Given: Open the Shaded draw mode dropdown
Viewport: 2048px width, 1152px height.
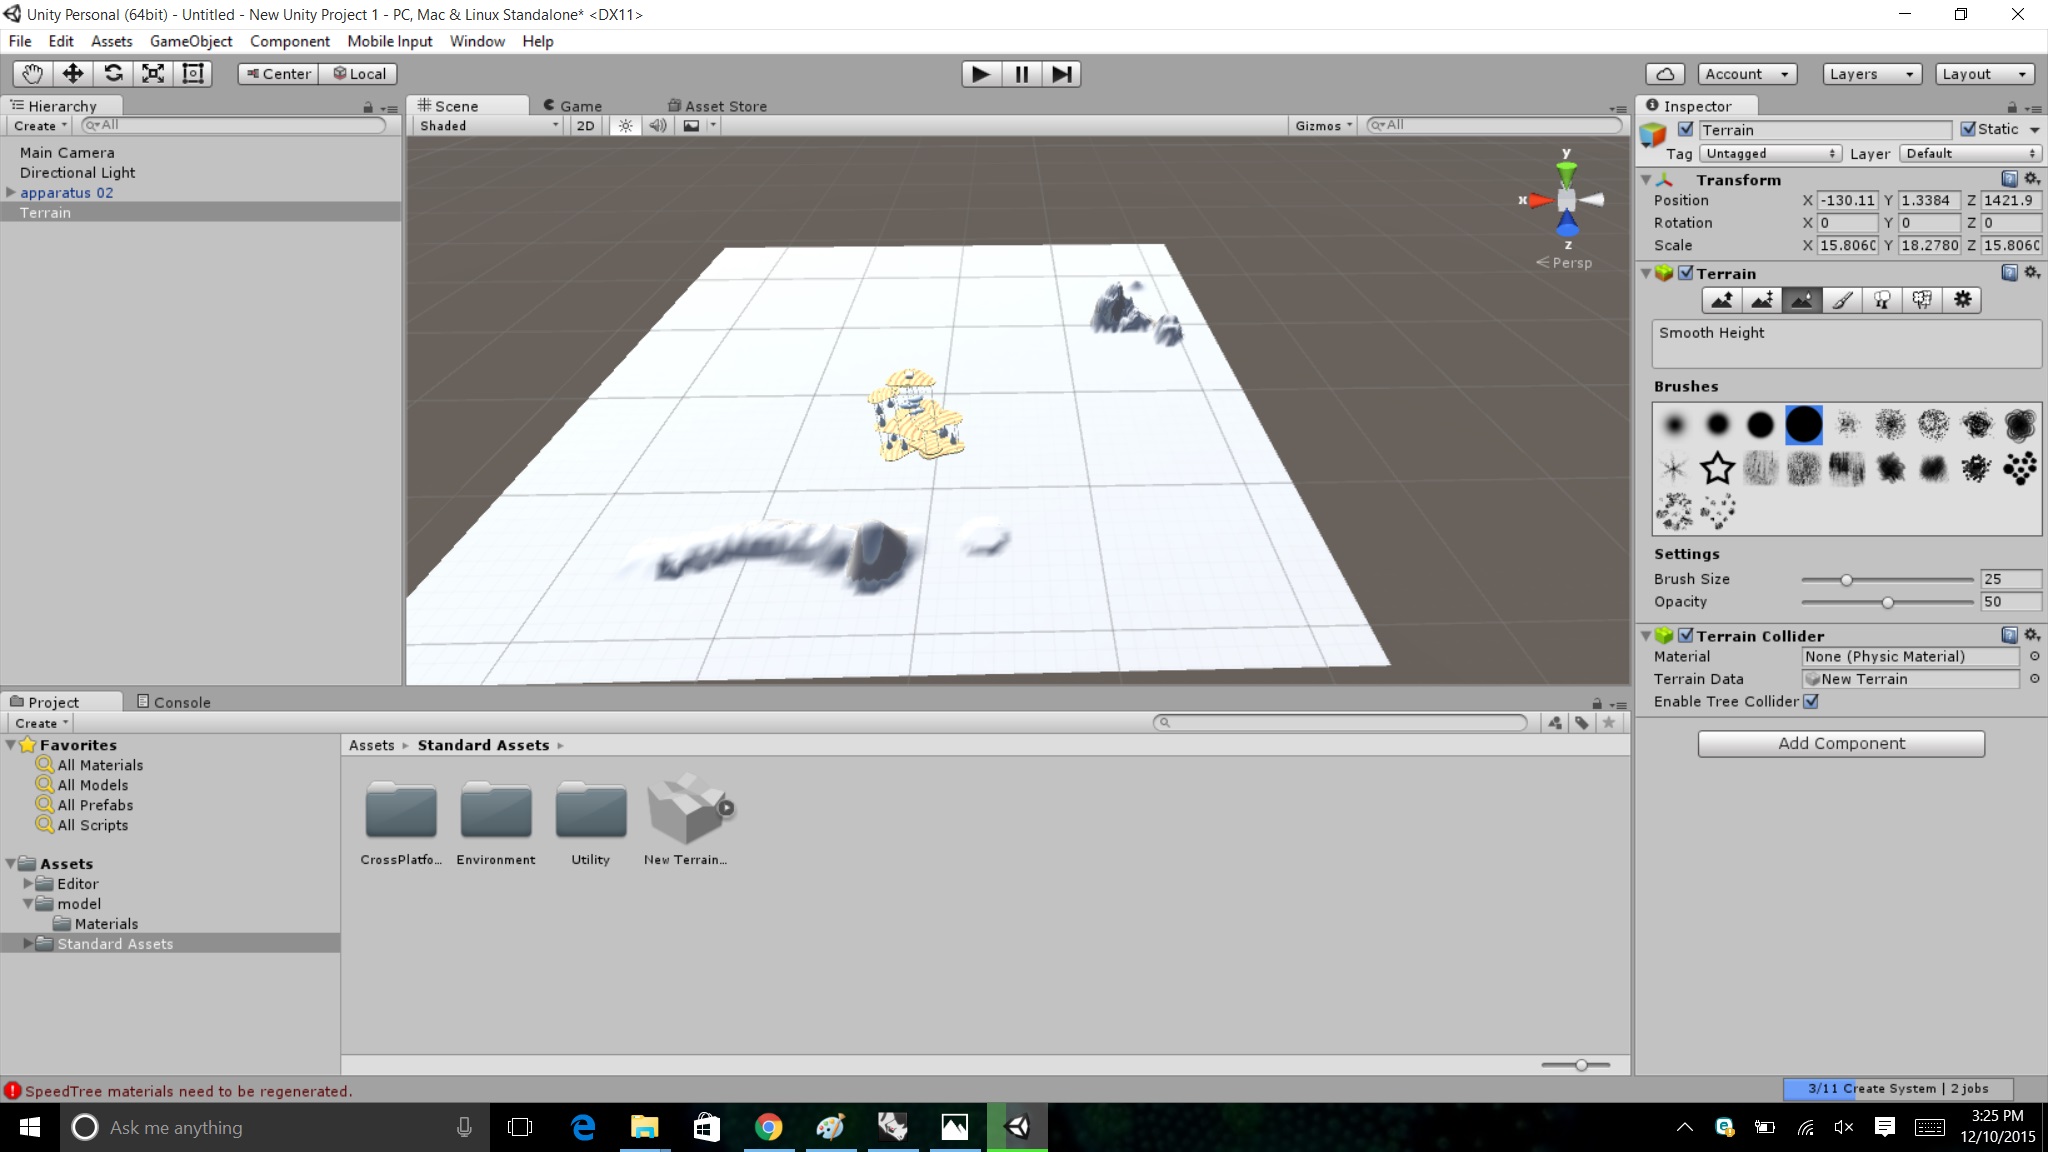Looking at the screenshot, I should 484,125.
